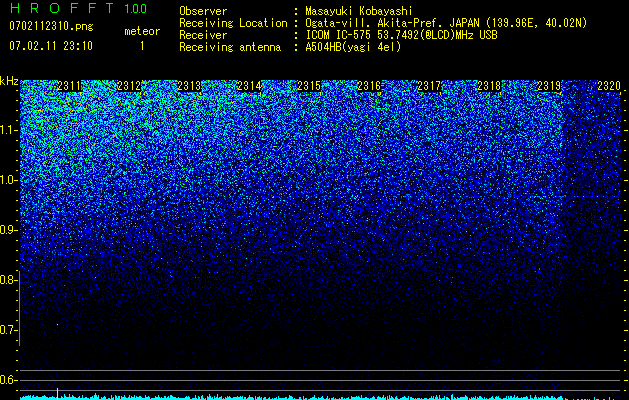Click the 0.6 kHz axis label
This screenshot has height=400, width=629.
[9, 380]
